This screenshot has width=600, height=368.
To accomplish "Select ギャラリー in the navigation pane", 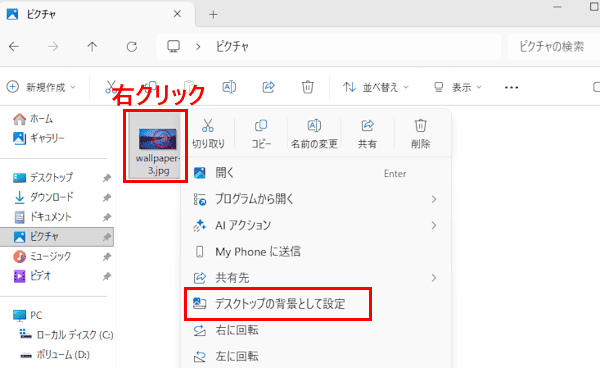I will pyautogui.click(x=39, y=138).
